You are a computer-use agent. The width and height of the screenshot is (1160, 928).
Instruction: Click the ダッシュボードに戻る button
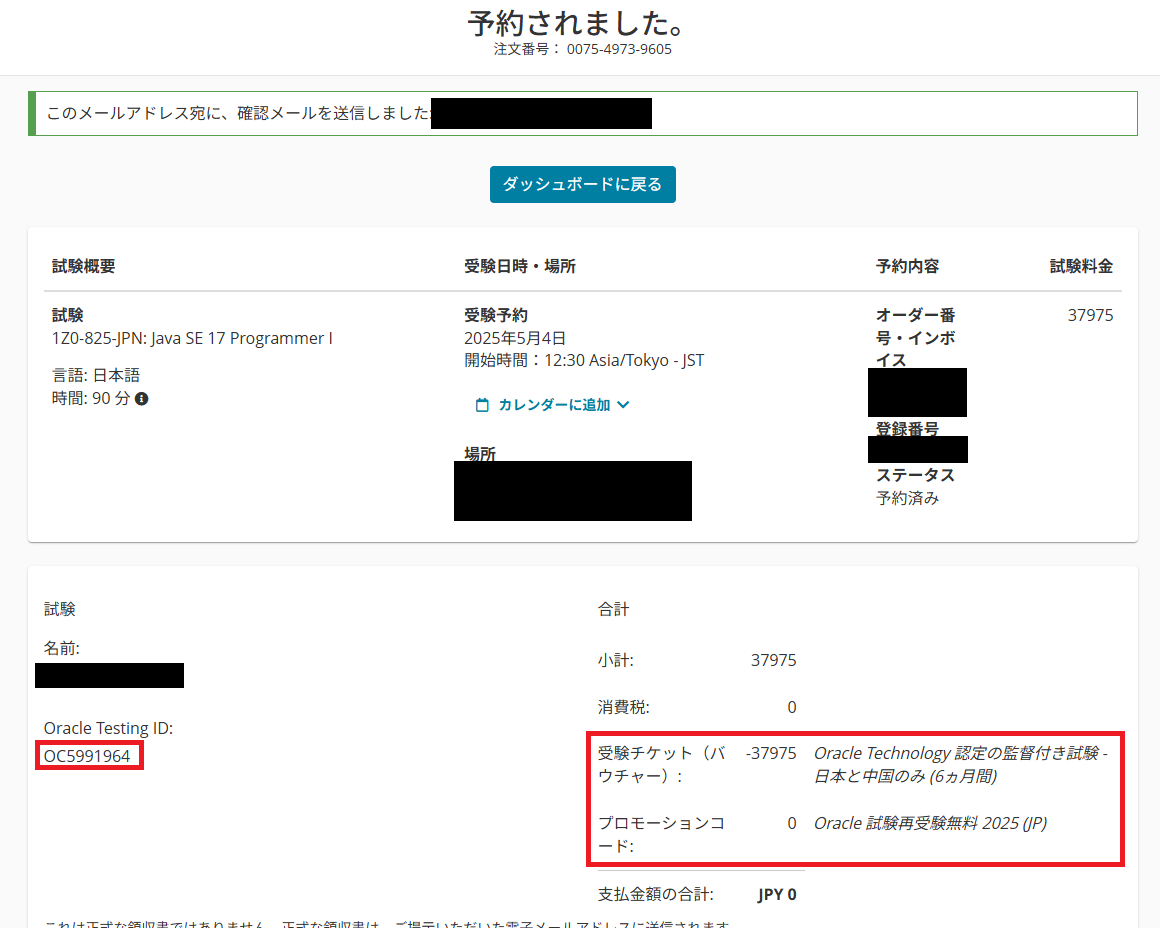point(582,184)
